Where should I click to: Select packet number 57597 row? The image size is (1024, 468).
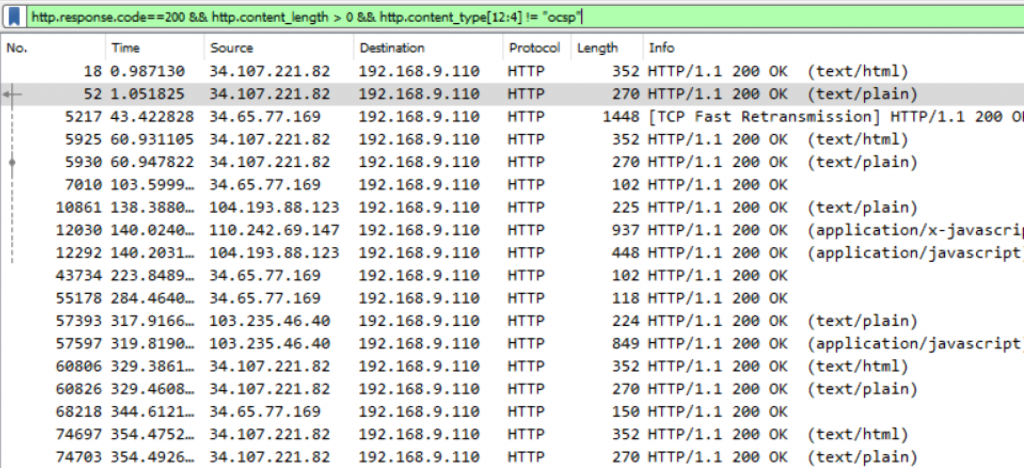[512, 343]
